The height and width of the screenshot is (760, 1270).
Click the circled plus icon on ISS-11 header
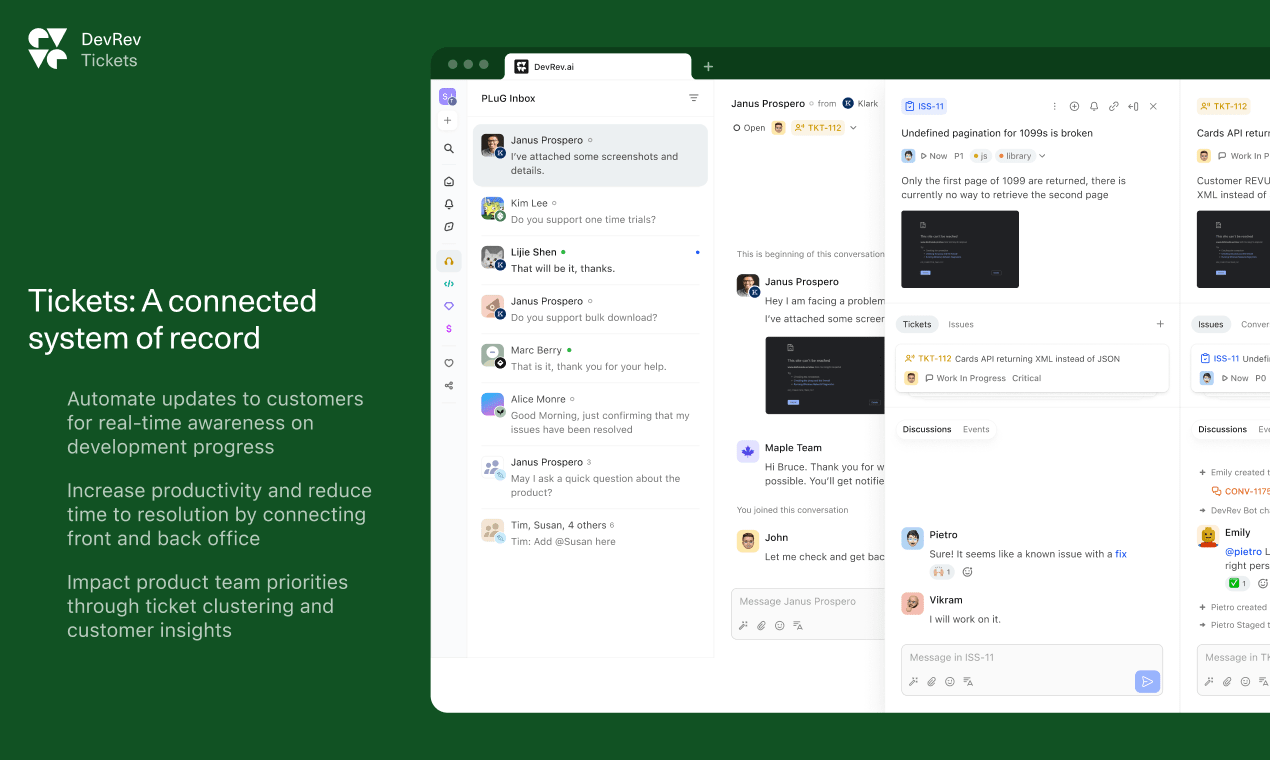(x=1074, y=106)
